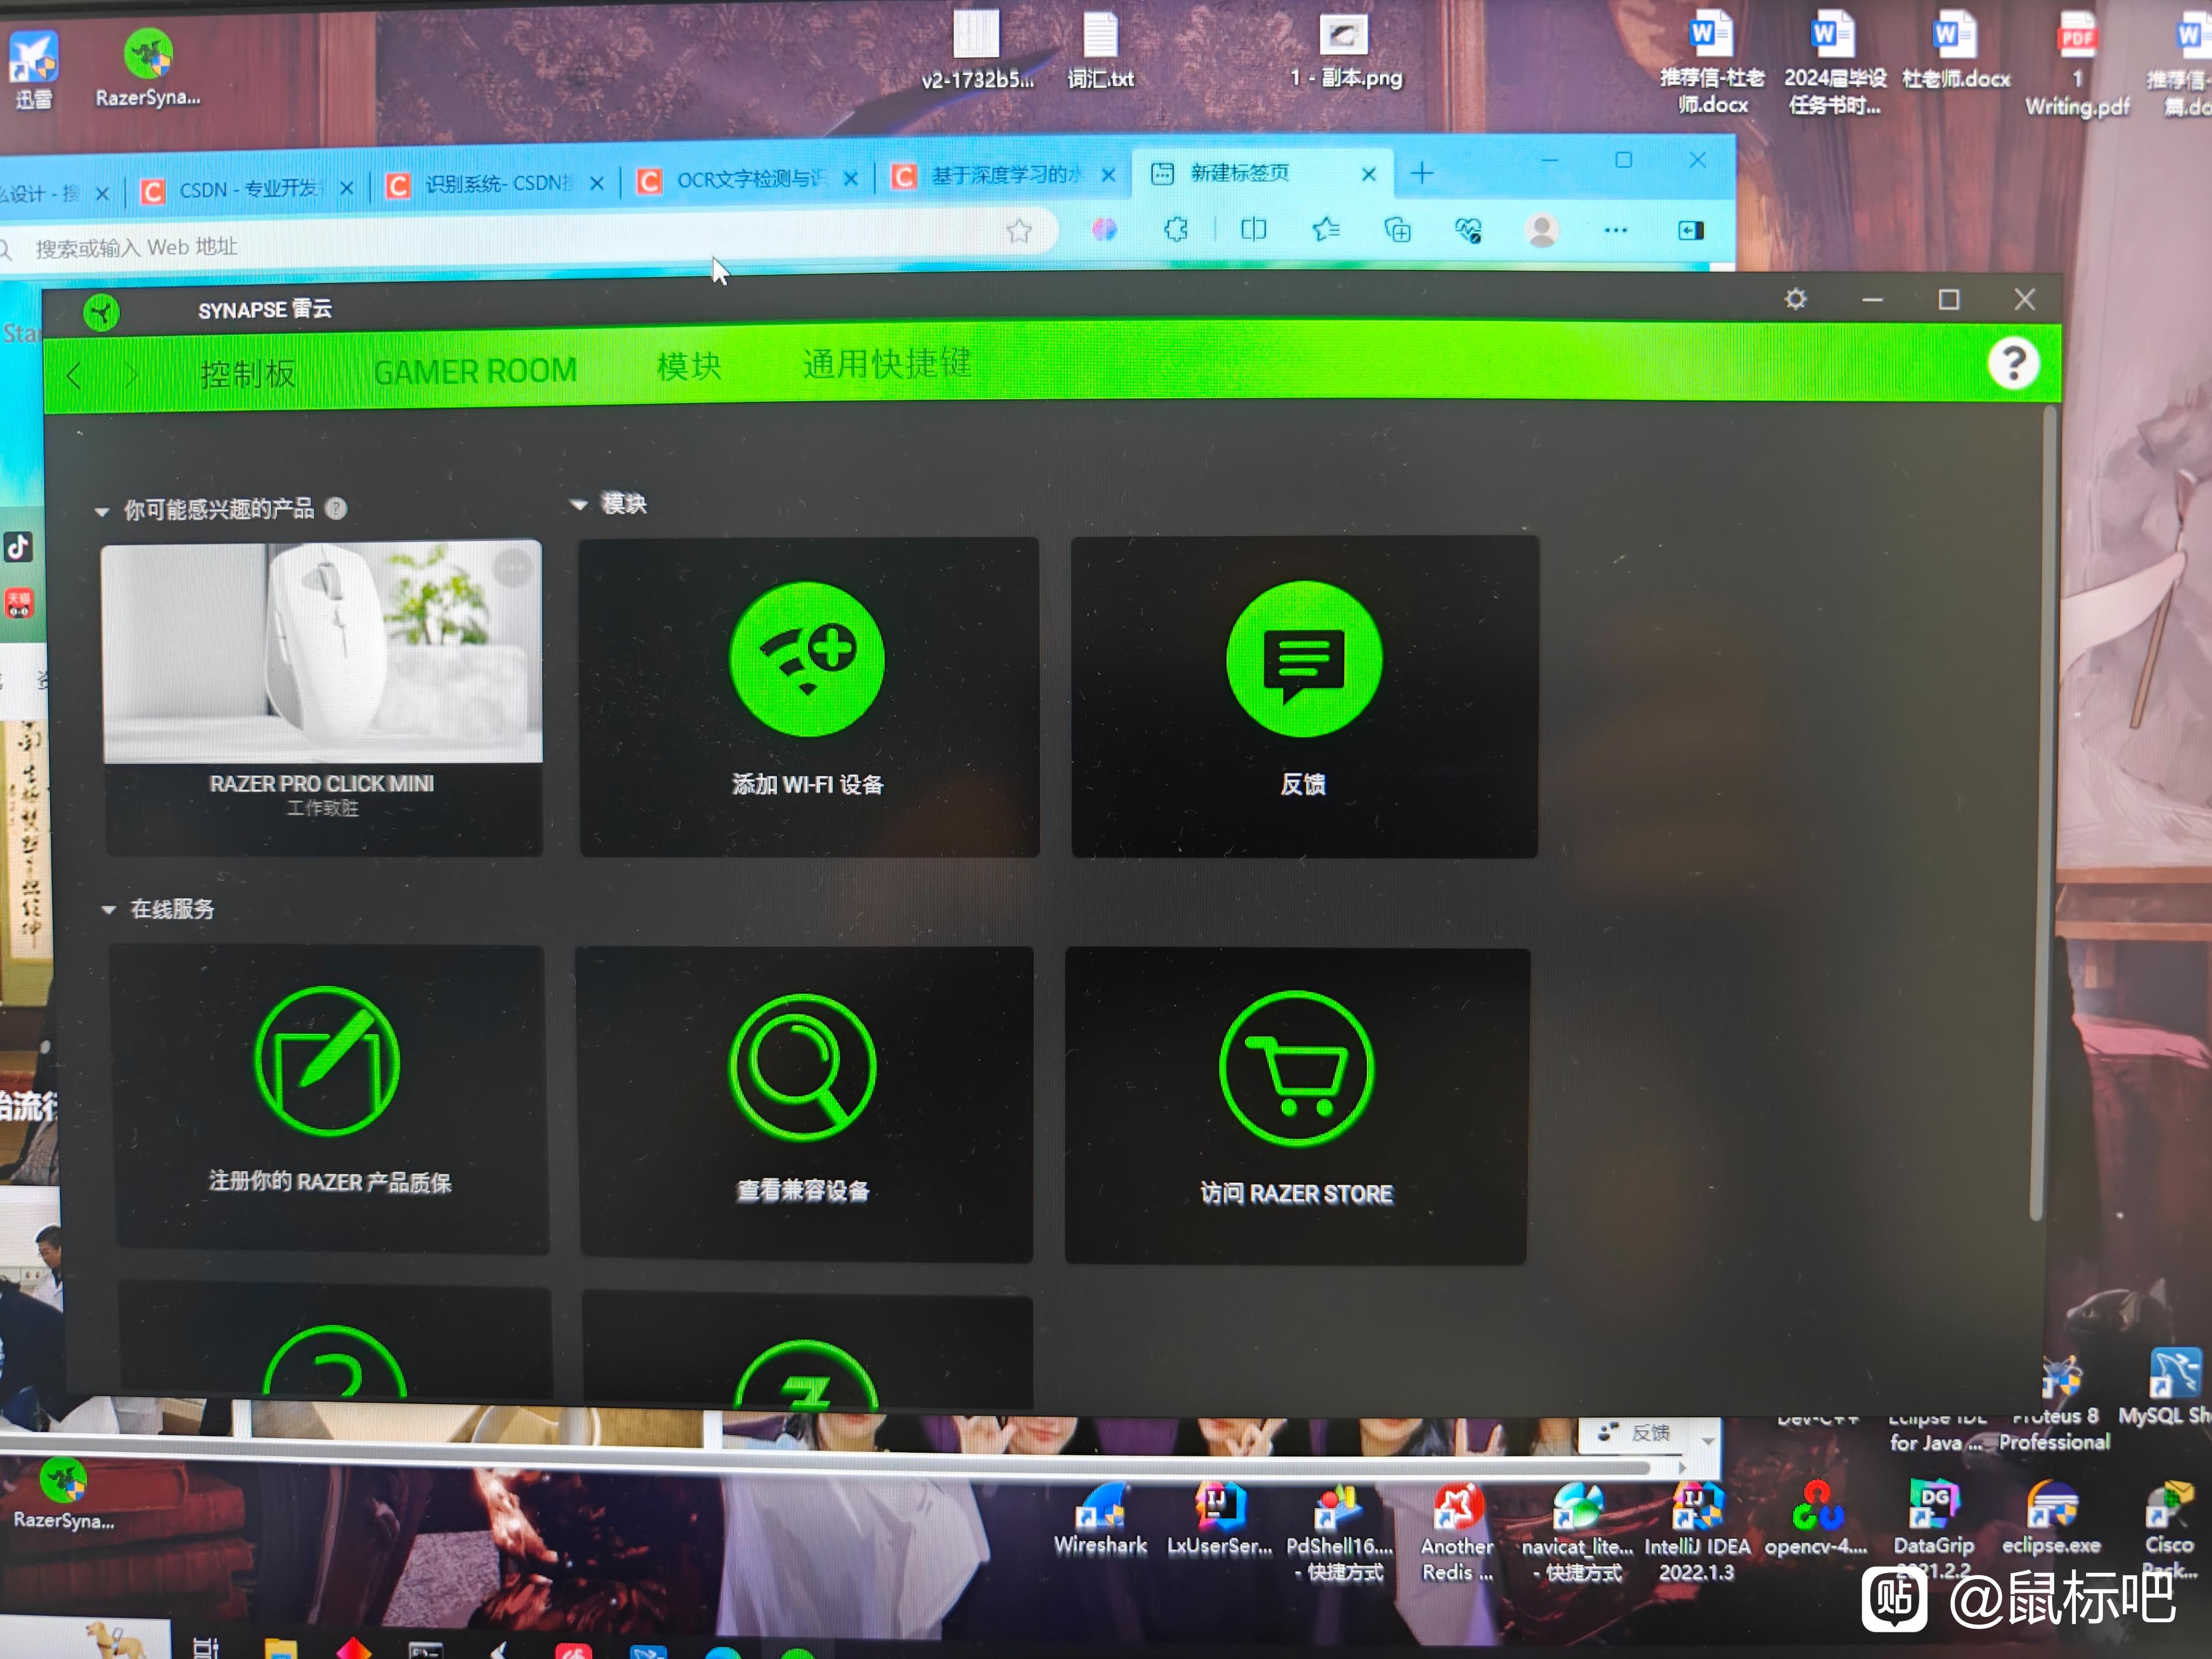Toggle Edge split screen icon

(x=1253, y=230)
